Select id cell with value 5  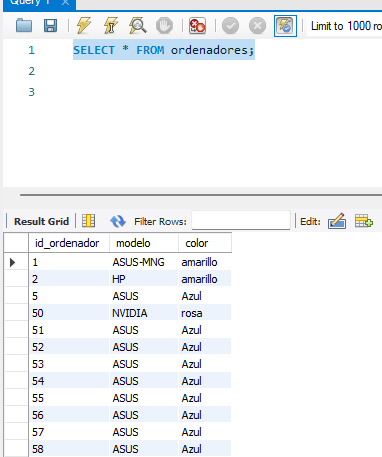(x=69, y=296)
